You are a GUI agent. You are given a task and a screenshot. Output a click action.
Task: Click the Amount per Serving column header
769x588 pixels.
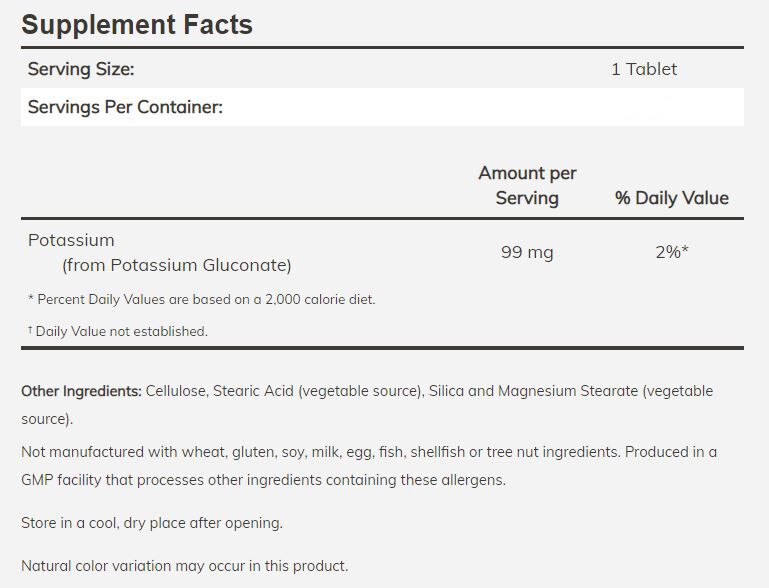point(527,185)
